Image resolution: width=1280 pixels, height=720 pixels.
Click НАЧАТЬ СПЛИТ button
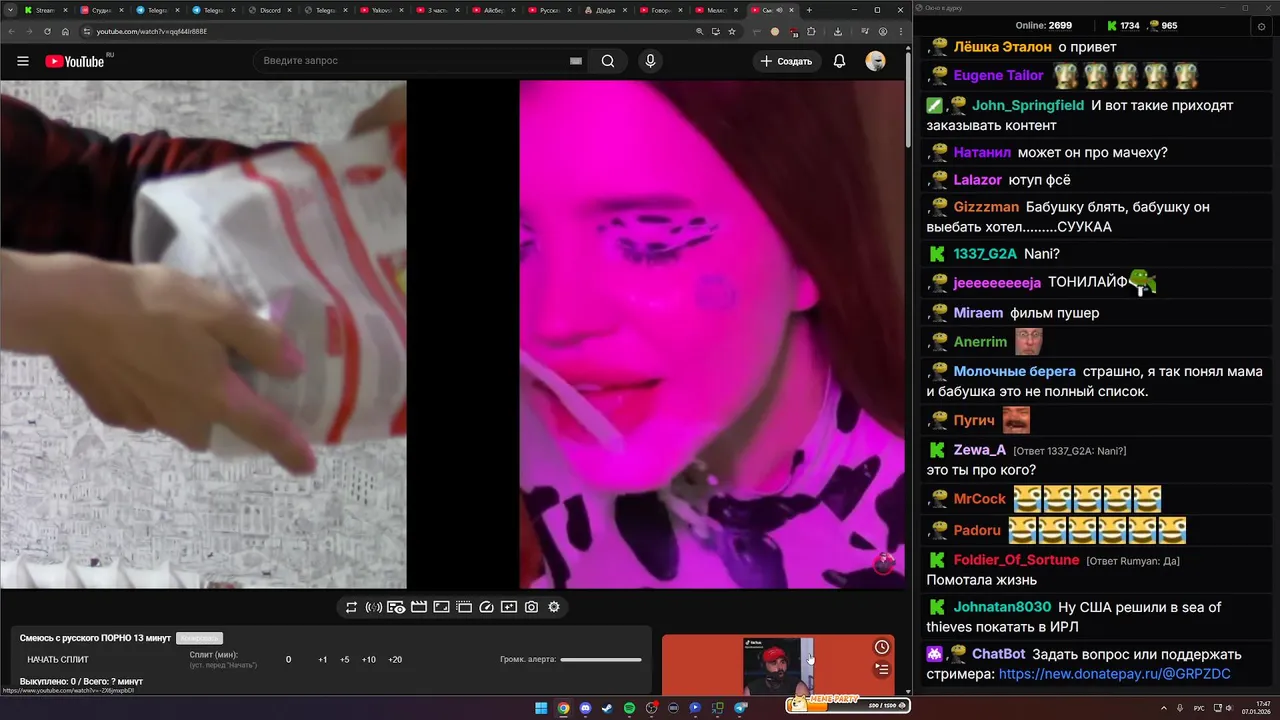58,660
